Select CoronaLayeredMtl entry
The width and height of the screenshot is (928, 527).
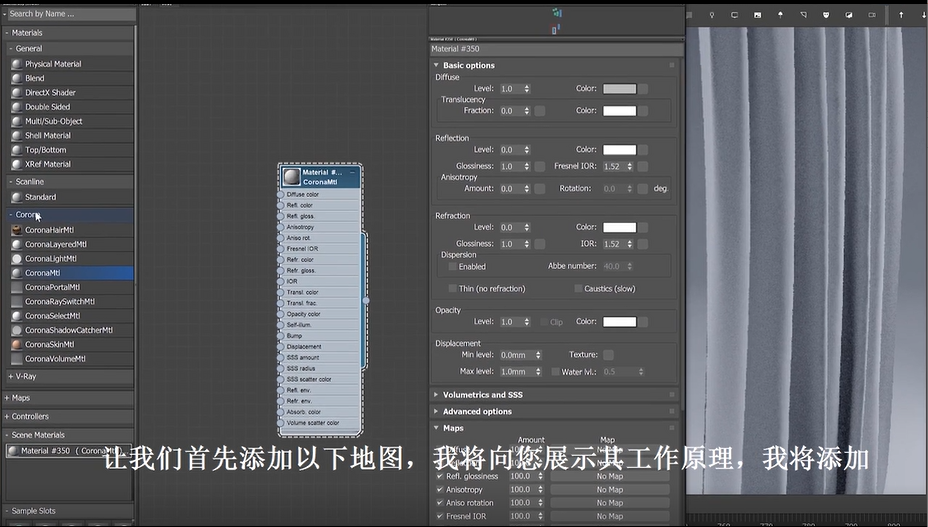[71, 244]
